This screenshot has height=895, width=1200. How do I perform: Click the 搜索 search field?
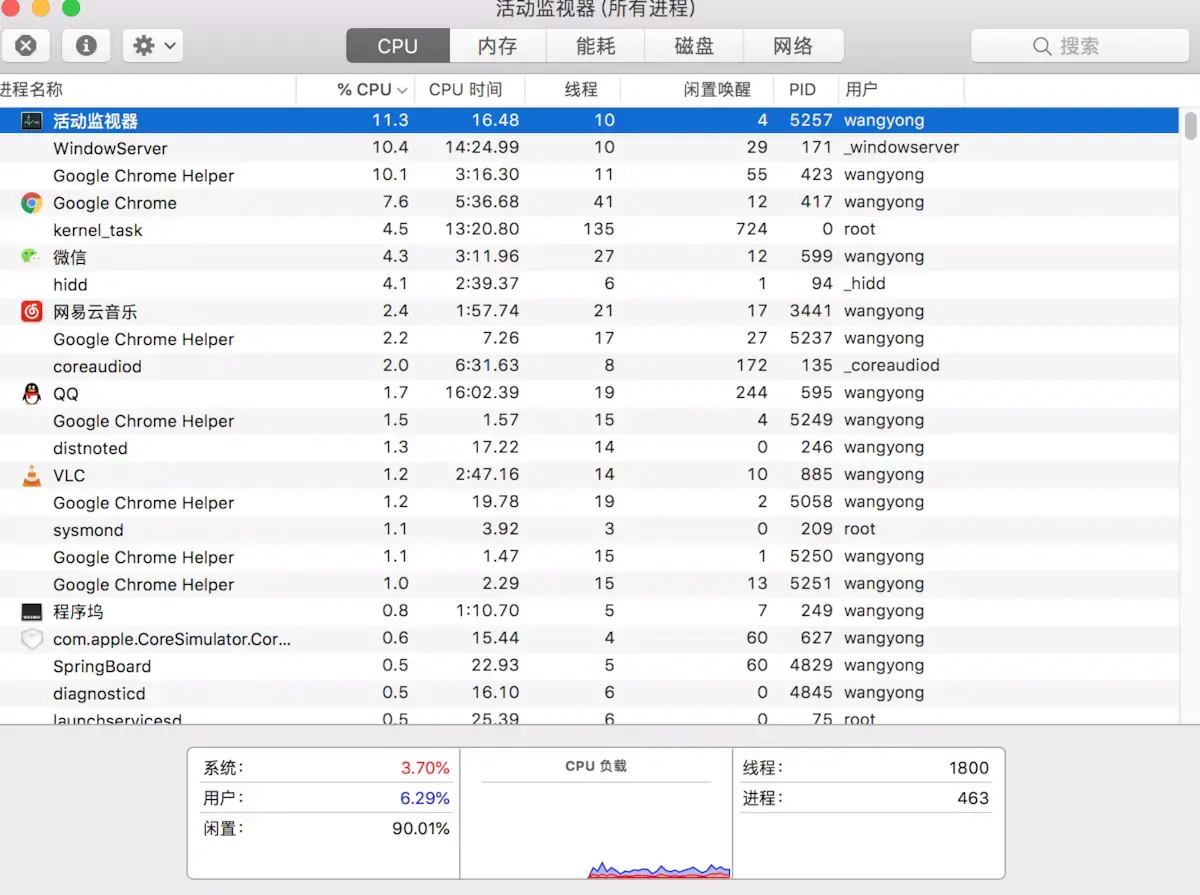click(1080, 46)
